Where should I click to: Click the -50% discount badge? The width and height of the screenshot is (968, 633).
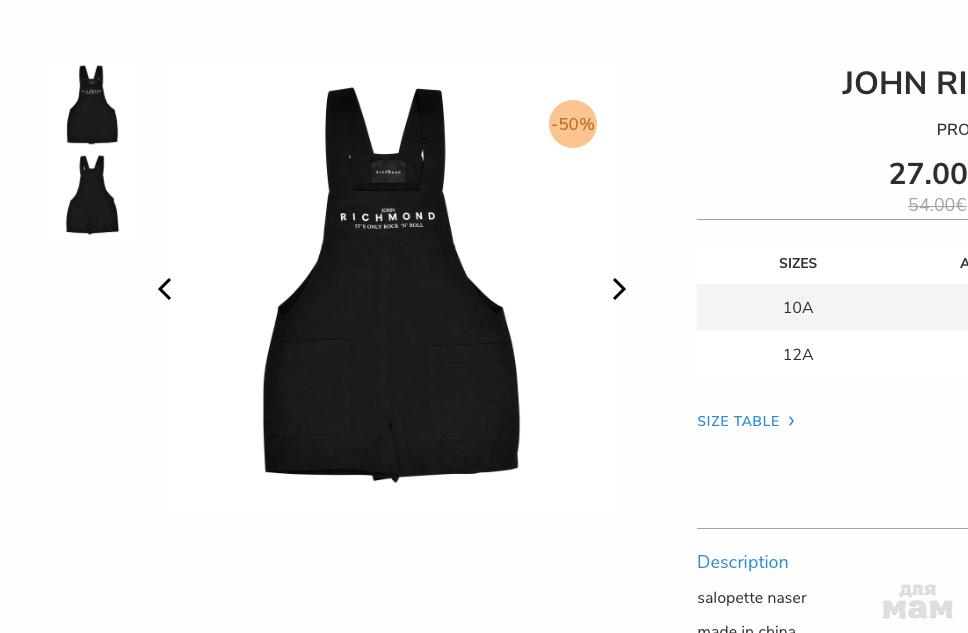pyautogui.click(x=573, y=124)
